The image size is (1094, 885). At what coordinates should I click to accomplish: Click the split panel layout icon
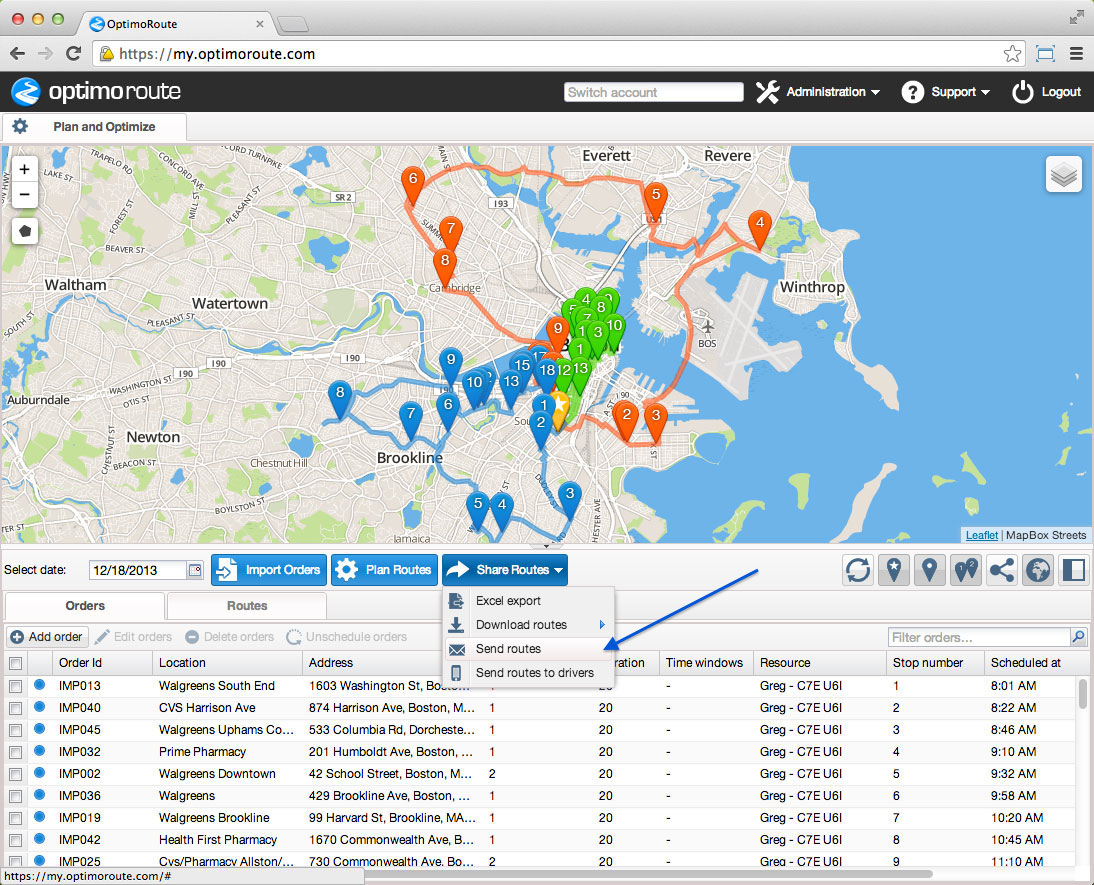point(1074,570)
